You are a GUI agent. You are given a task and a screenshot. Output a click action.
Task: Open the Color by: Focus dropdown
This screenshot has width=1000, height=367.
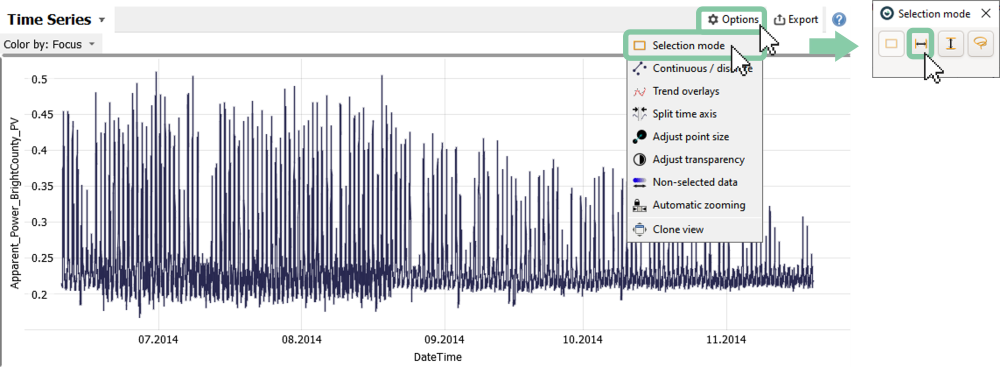pyautogui.click(x=50, y=45)
